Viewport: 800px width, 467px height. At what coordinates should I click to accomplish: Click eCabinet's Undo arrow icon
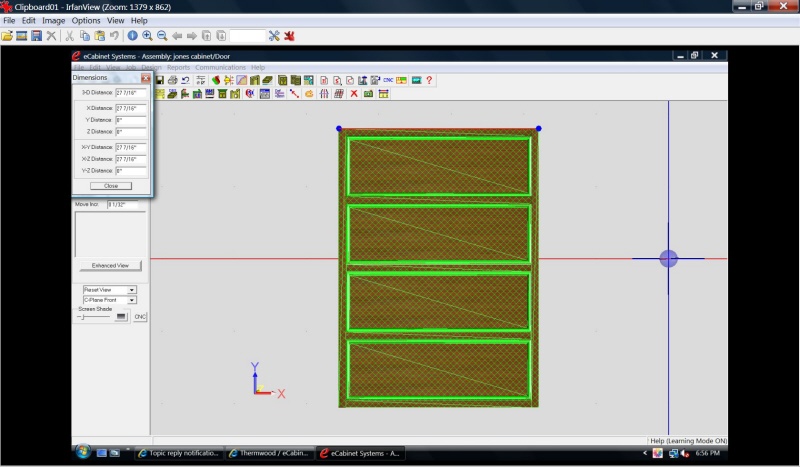tap(185, 80)
